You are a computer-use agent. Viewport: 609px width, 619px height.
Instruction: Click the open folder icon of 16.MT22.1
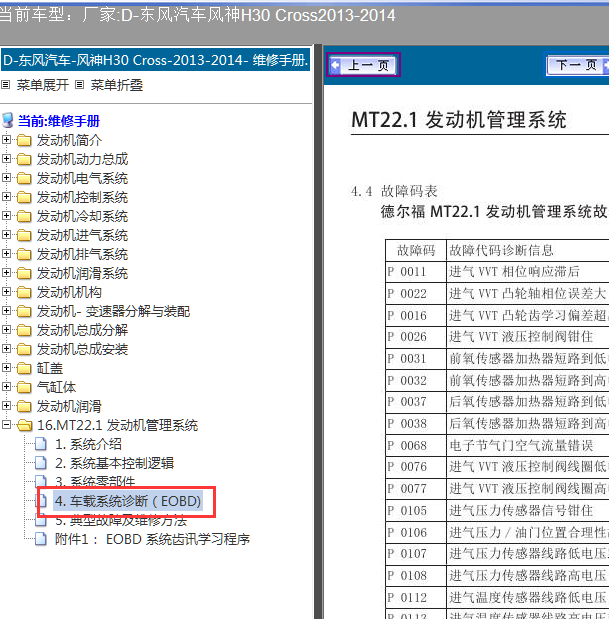click(x=25, y=425)
